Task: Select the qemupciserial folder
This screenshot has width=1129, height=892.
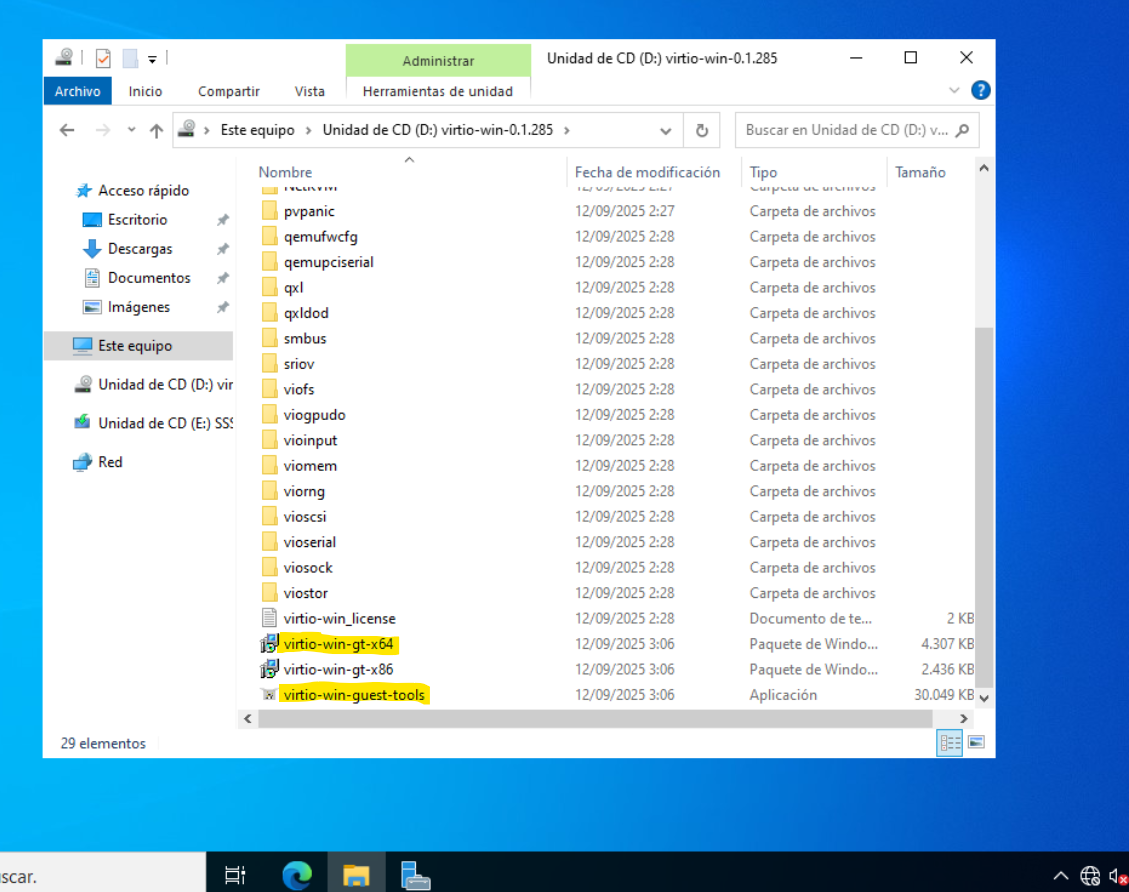Action: 328,262
